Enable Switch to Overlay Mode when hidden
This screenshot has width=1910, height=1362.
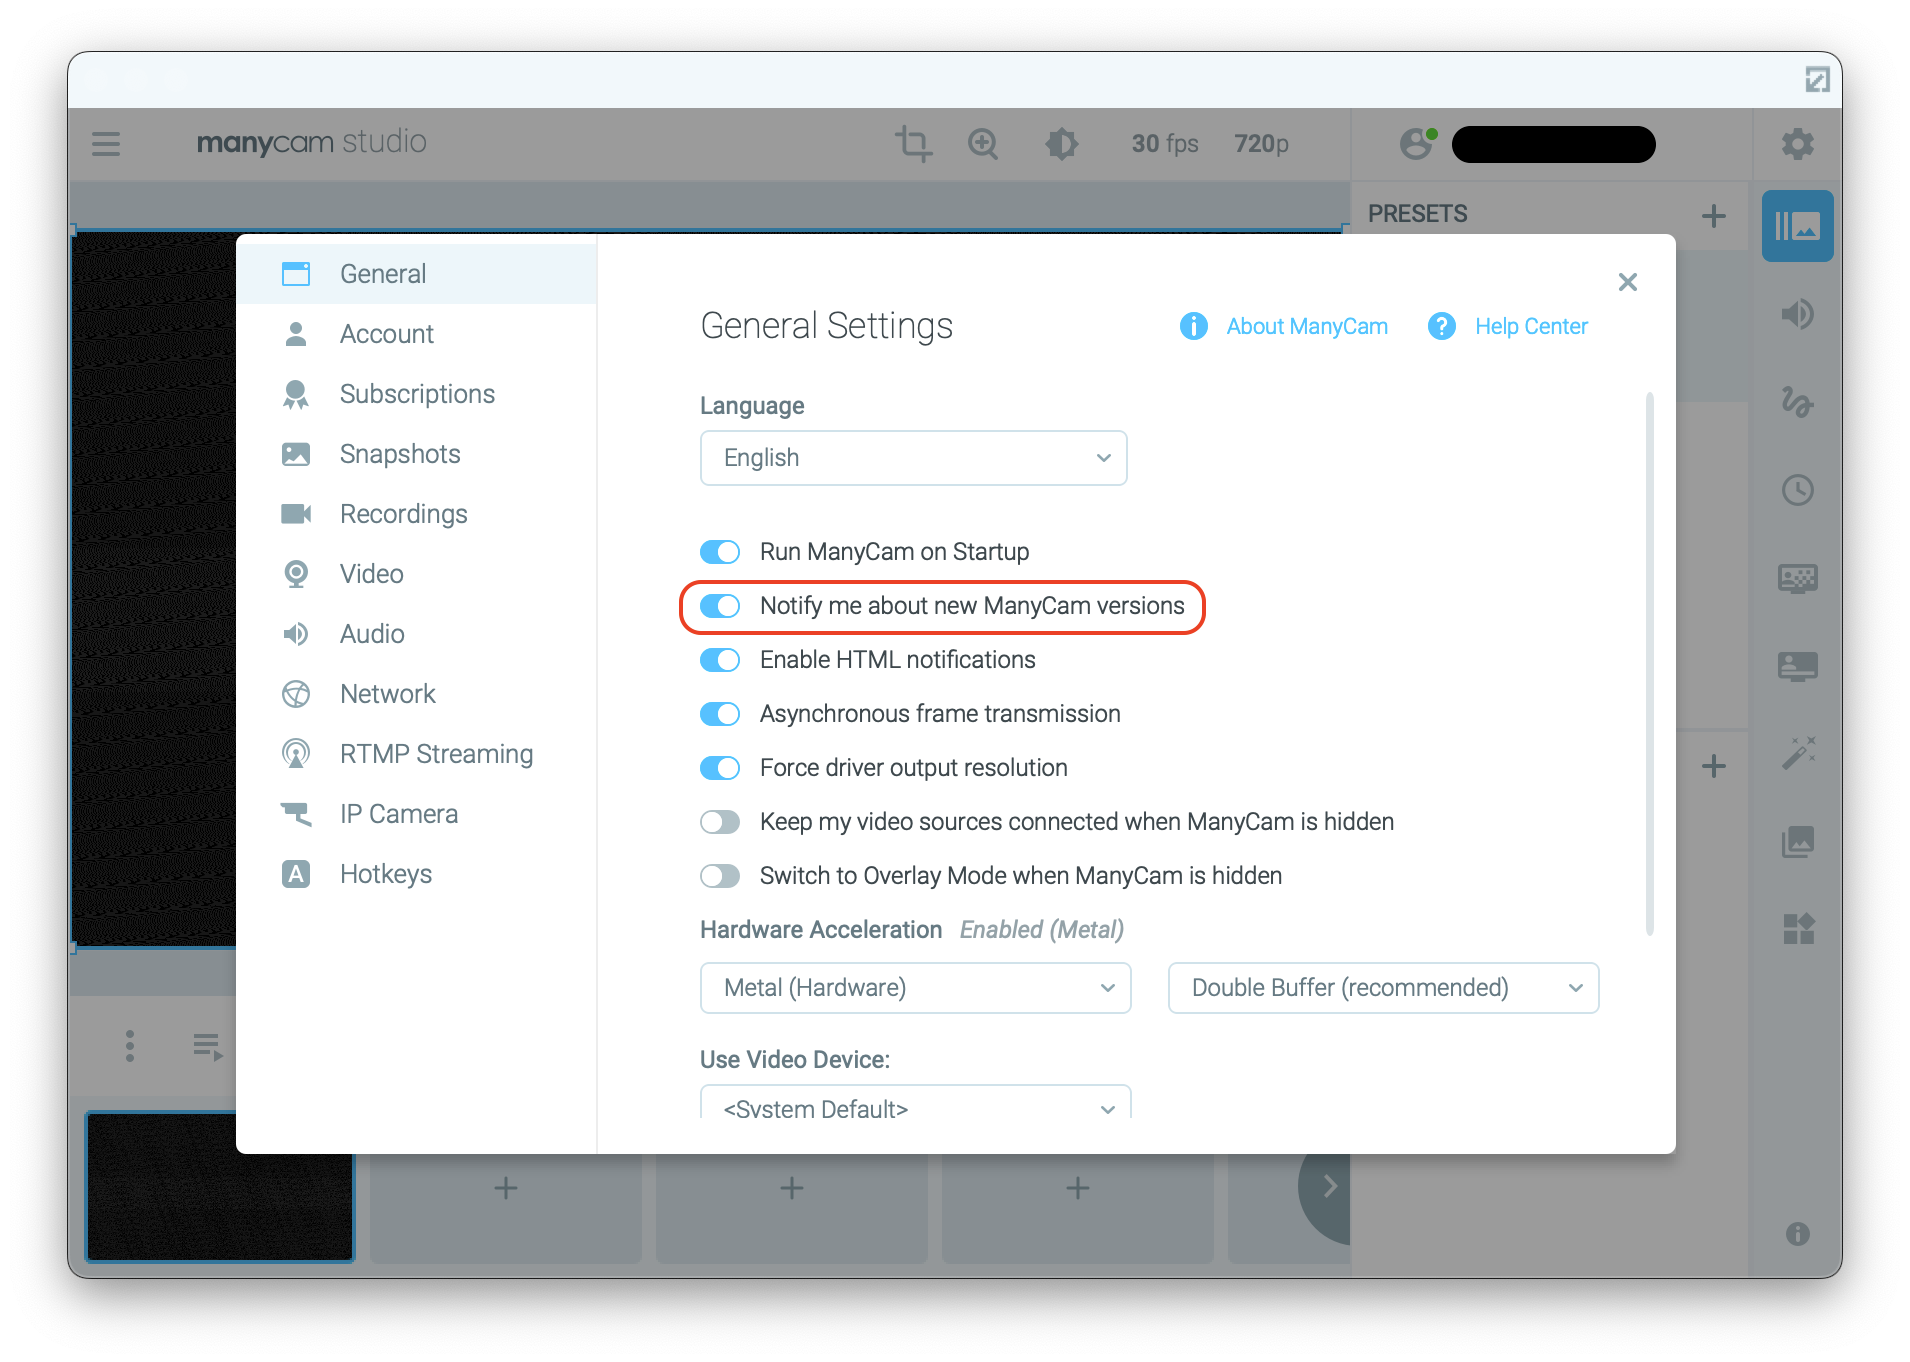720,876
